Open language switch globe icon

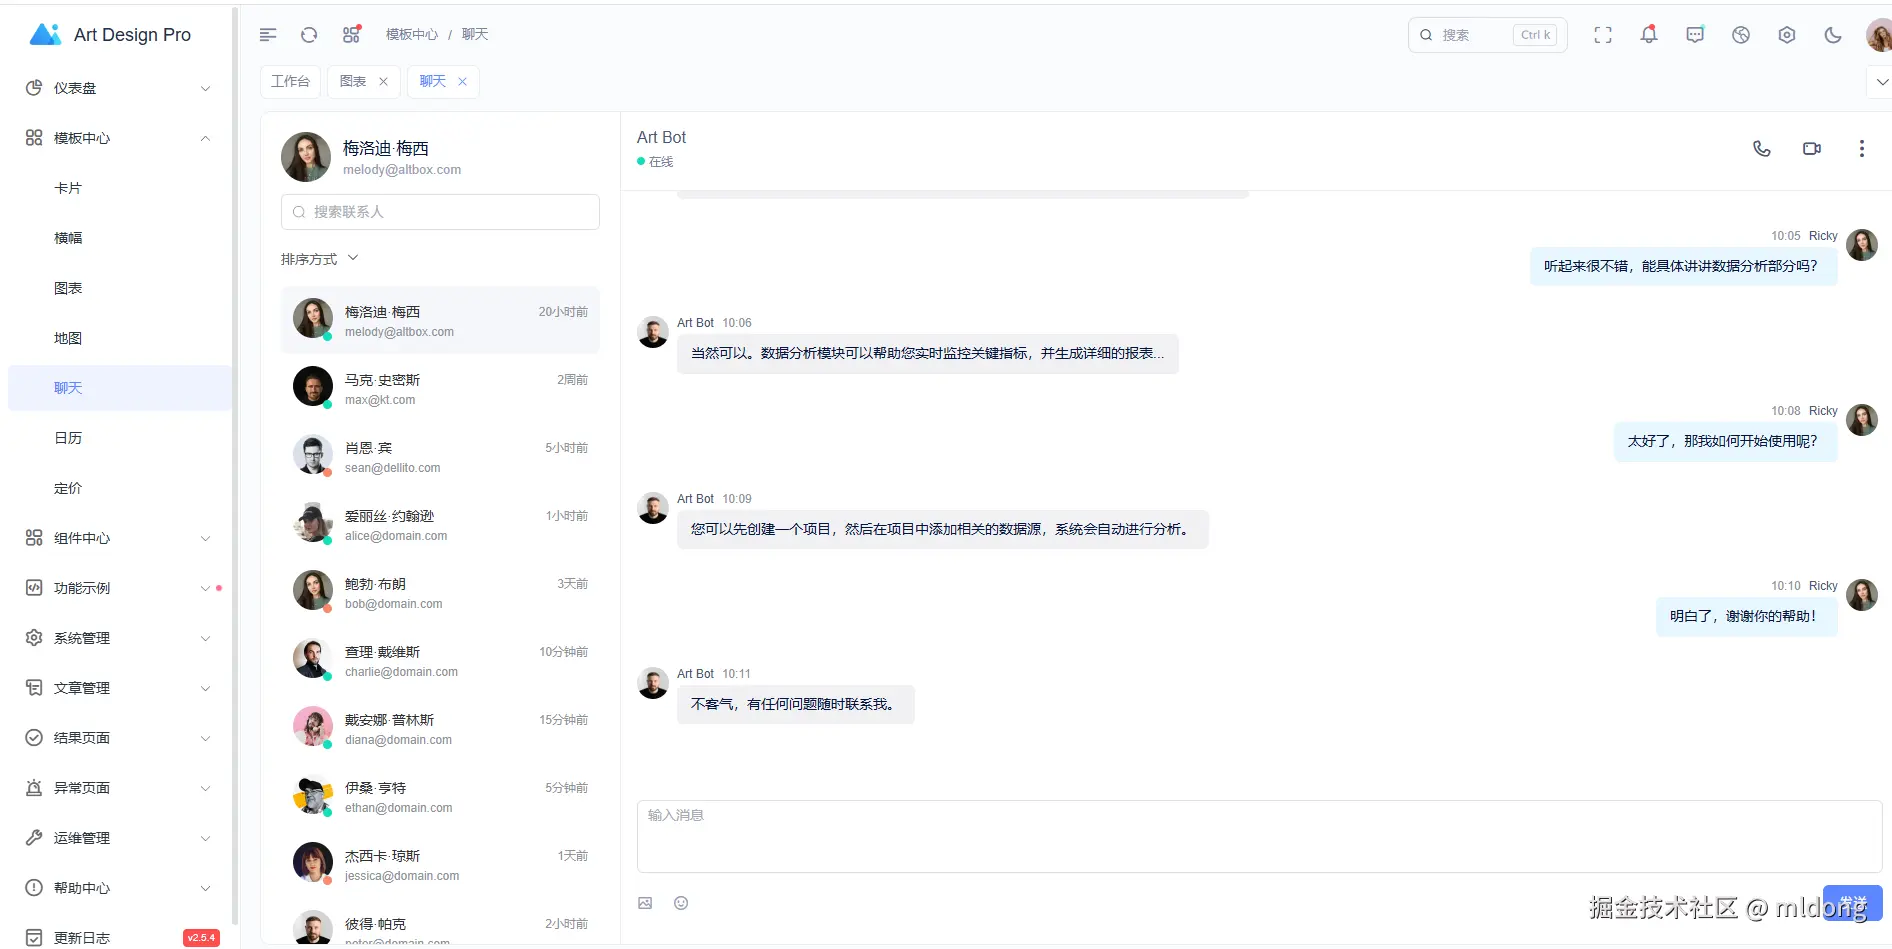click(1741, 35)
